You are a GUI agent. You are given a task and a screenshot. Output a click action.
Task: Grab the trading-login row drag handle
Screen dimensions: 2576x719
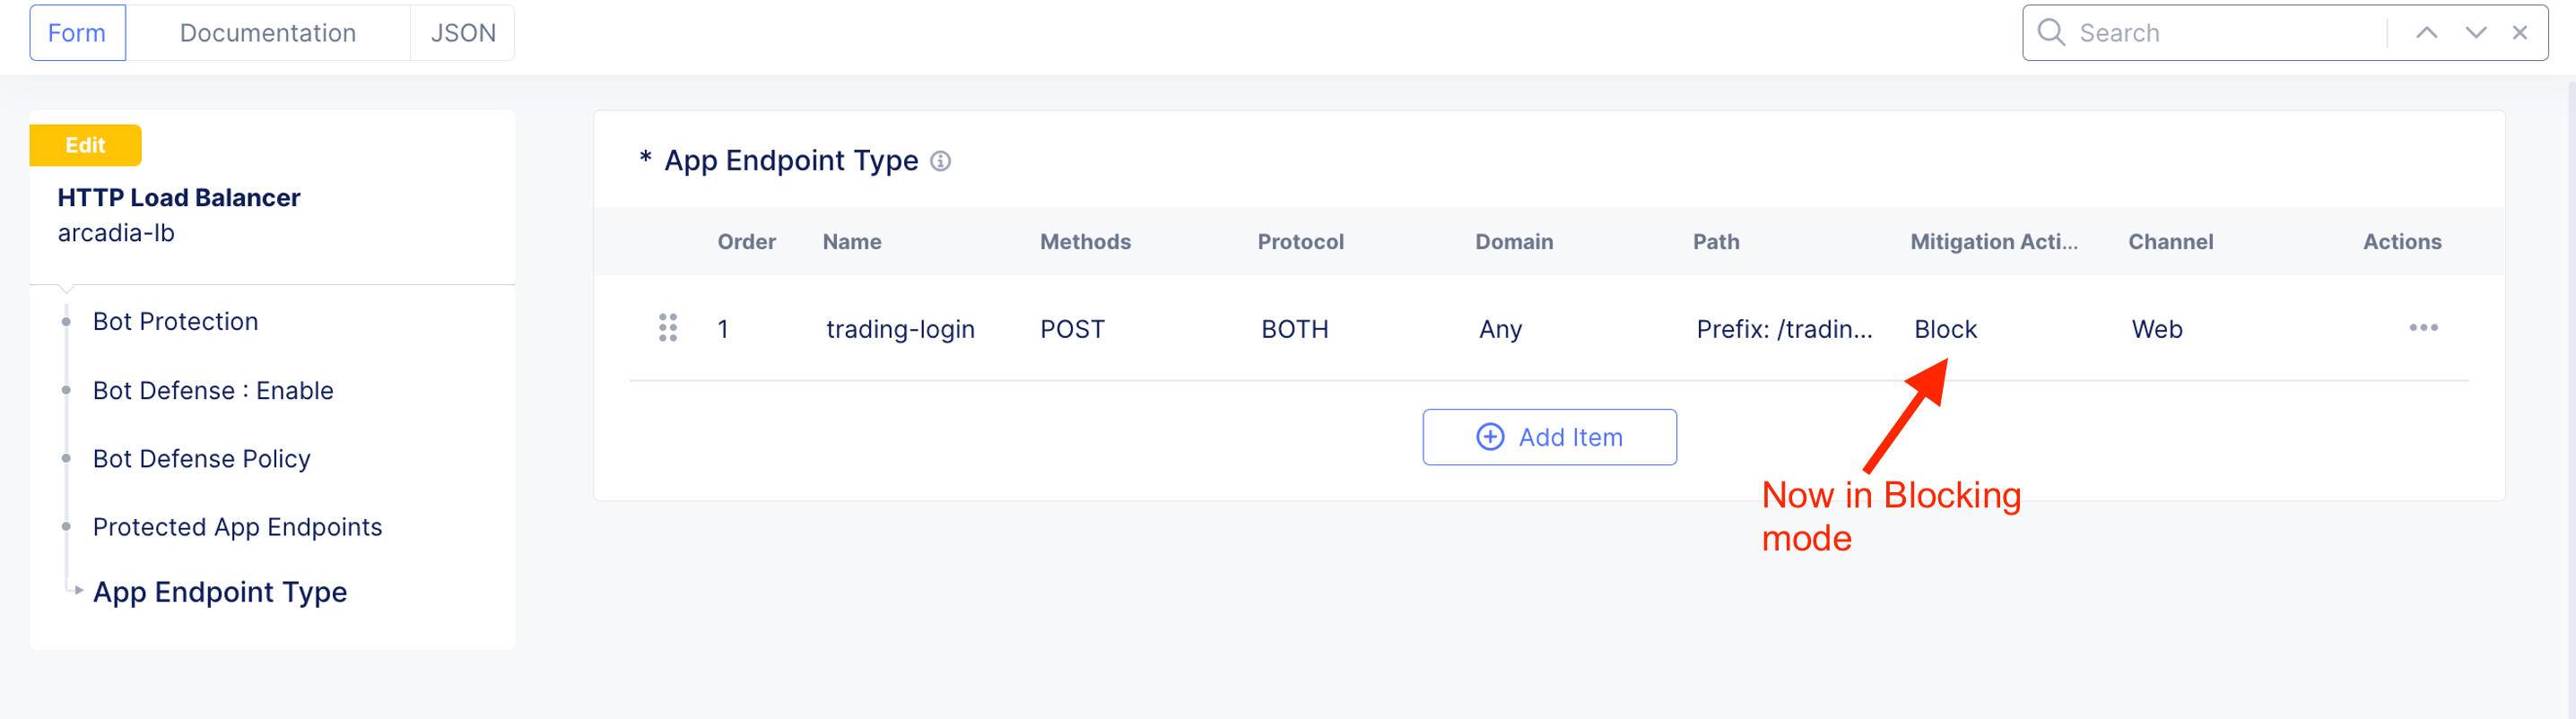pos(668,328)
